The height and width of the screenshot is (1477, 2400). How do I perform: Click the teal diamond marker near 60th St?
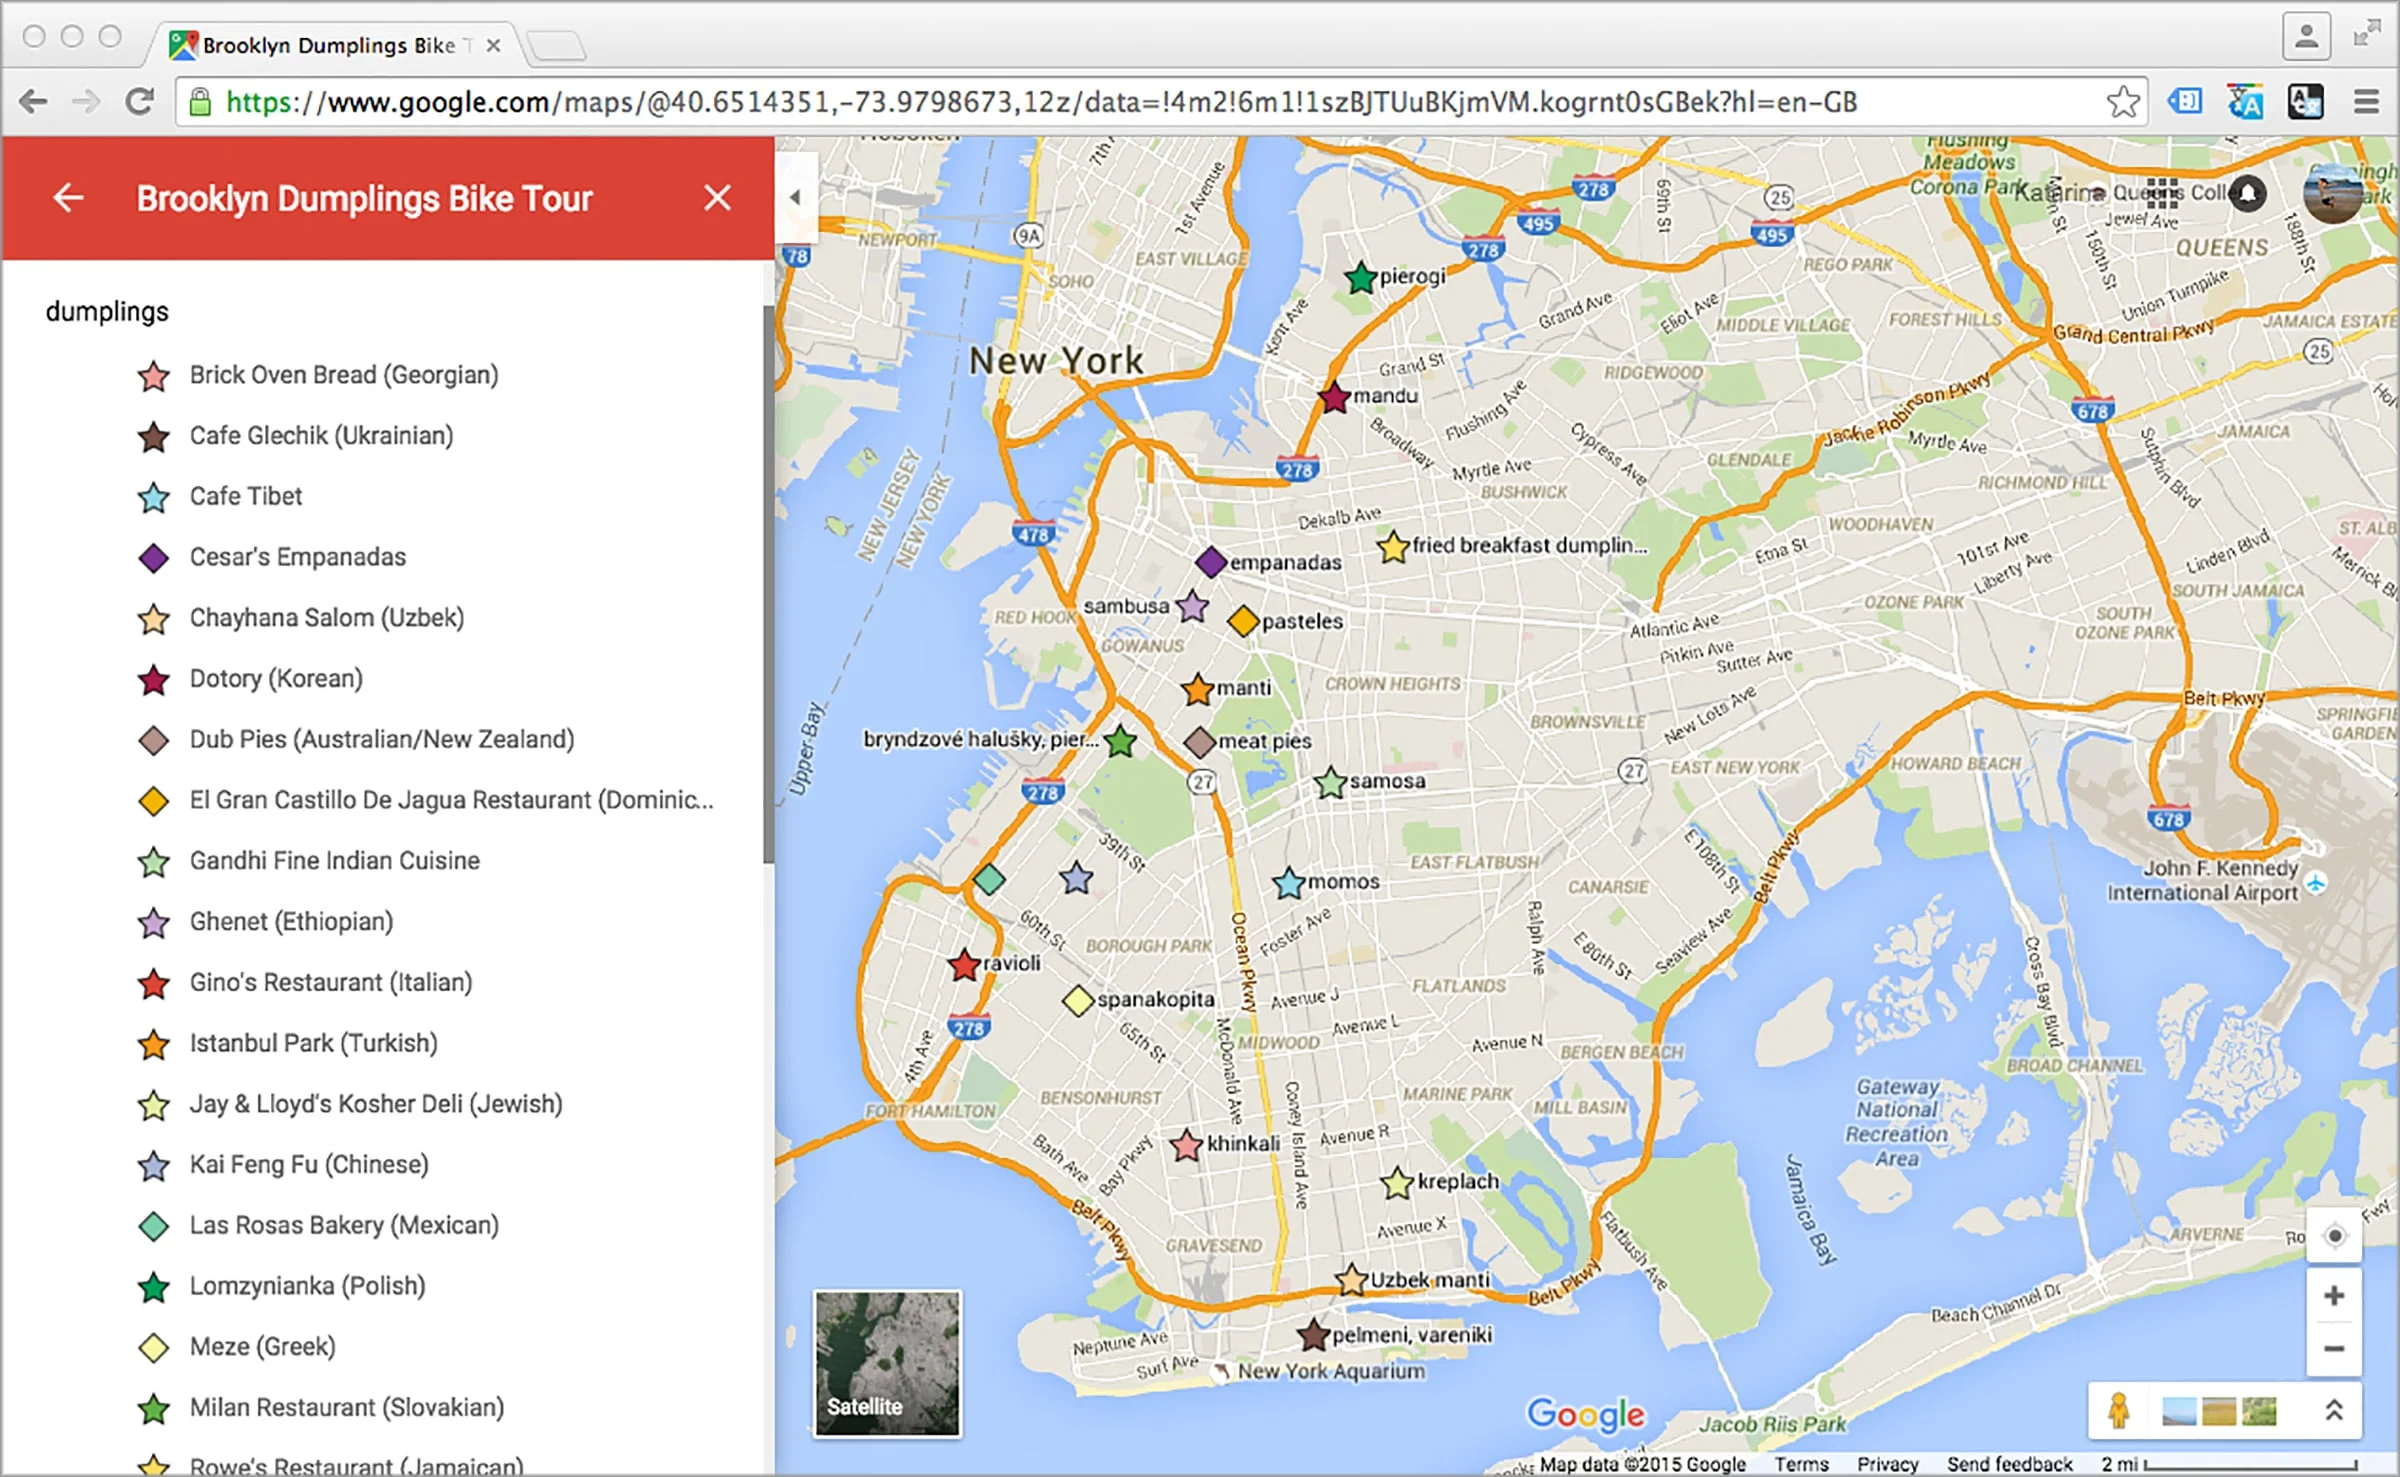[990, 879]
